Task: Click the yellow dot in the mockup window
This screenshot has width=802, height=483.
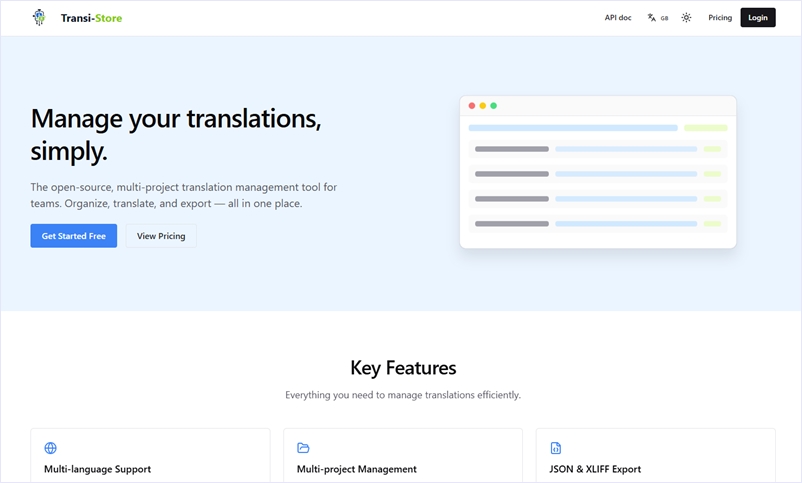Action: [x=483, y=106]
